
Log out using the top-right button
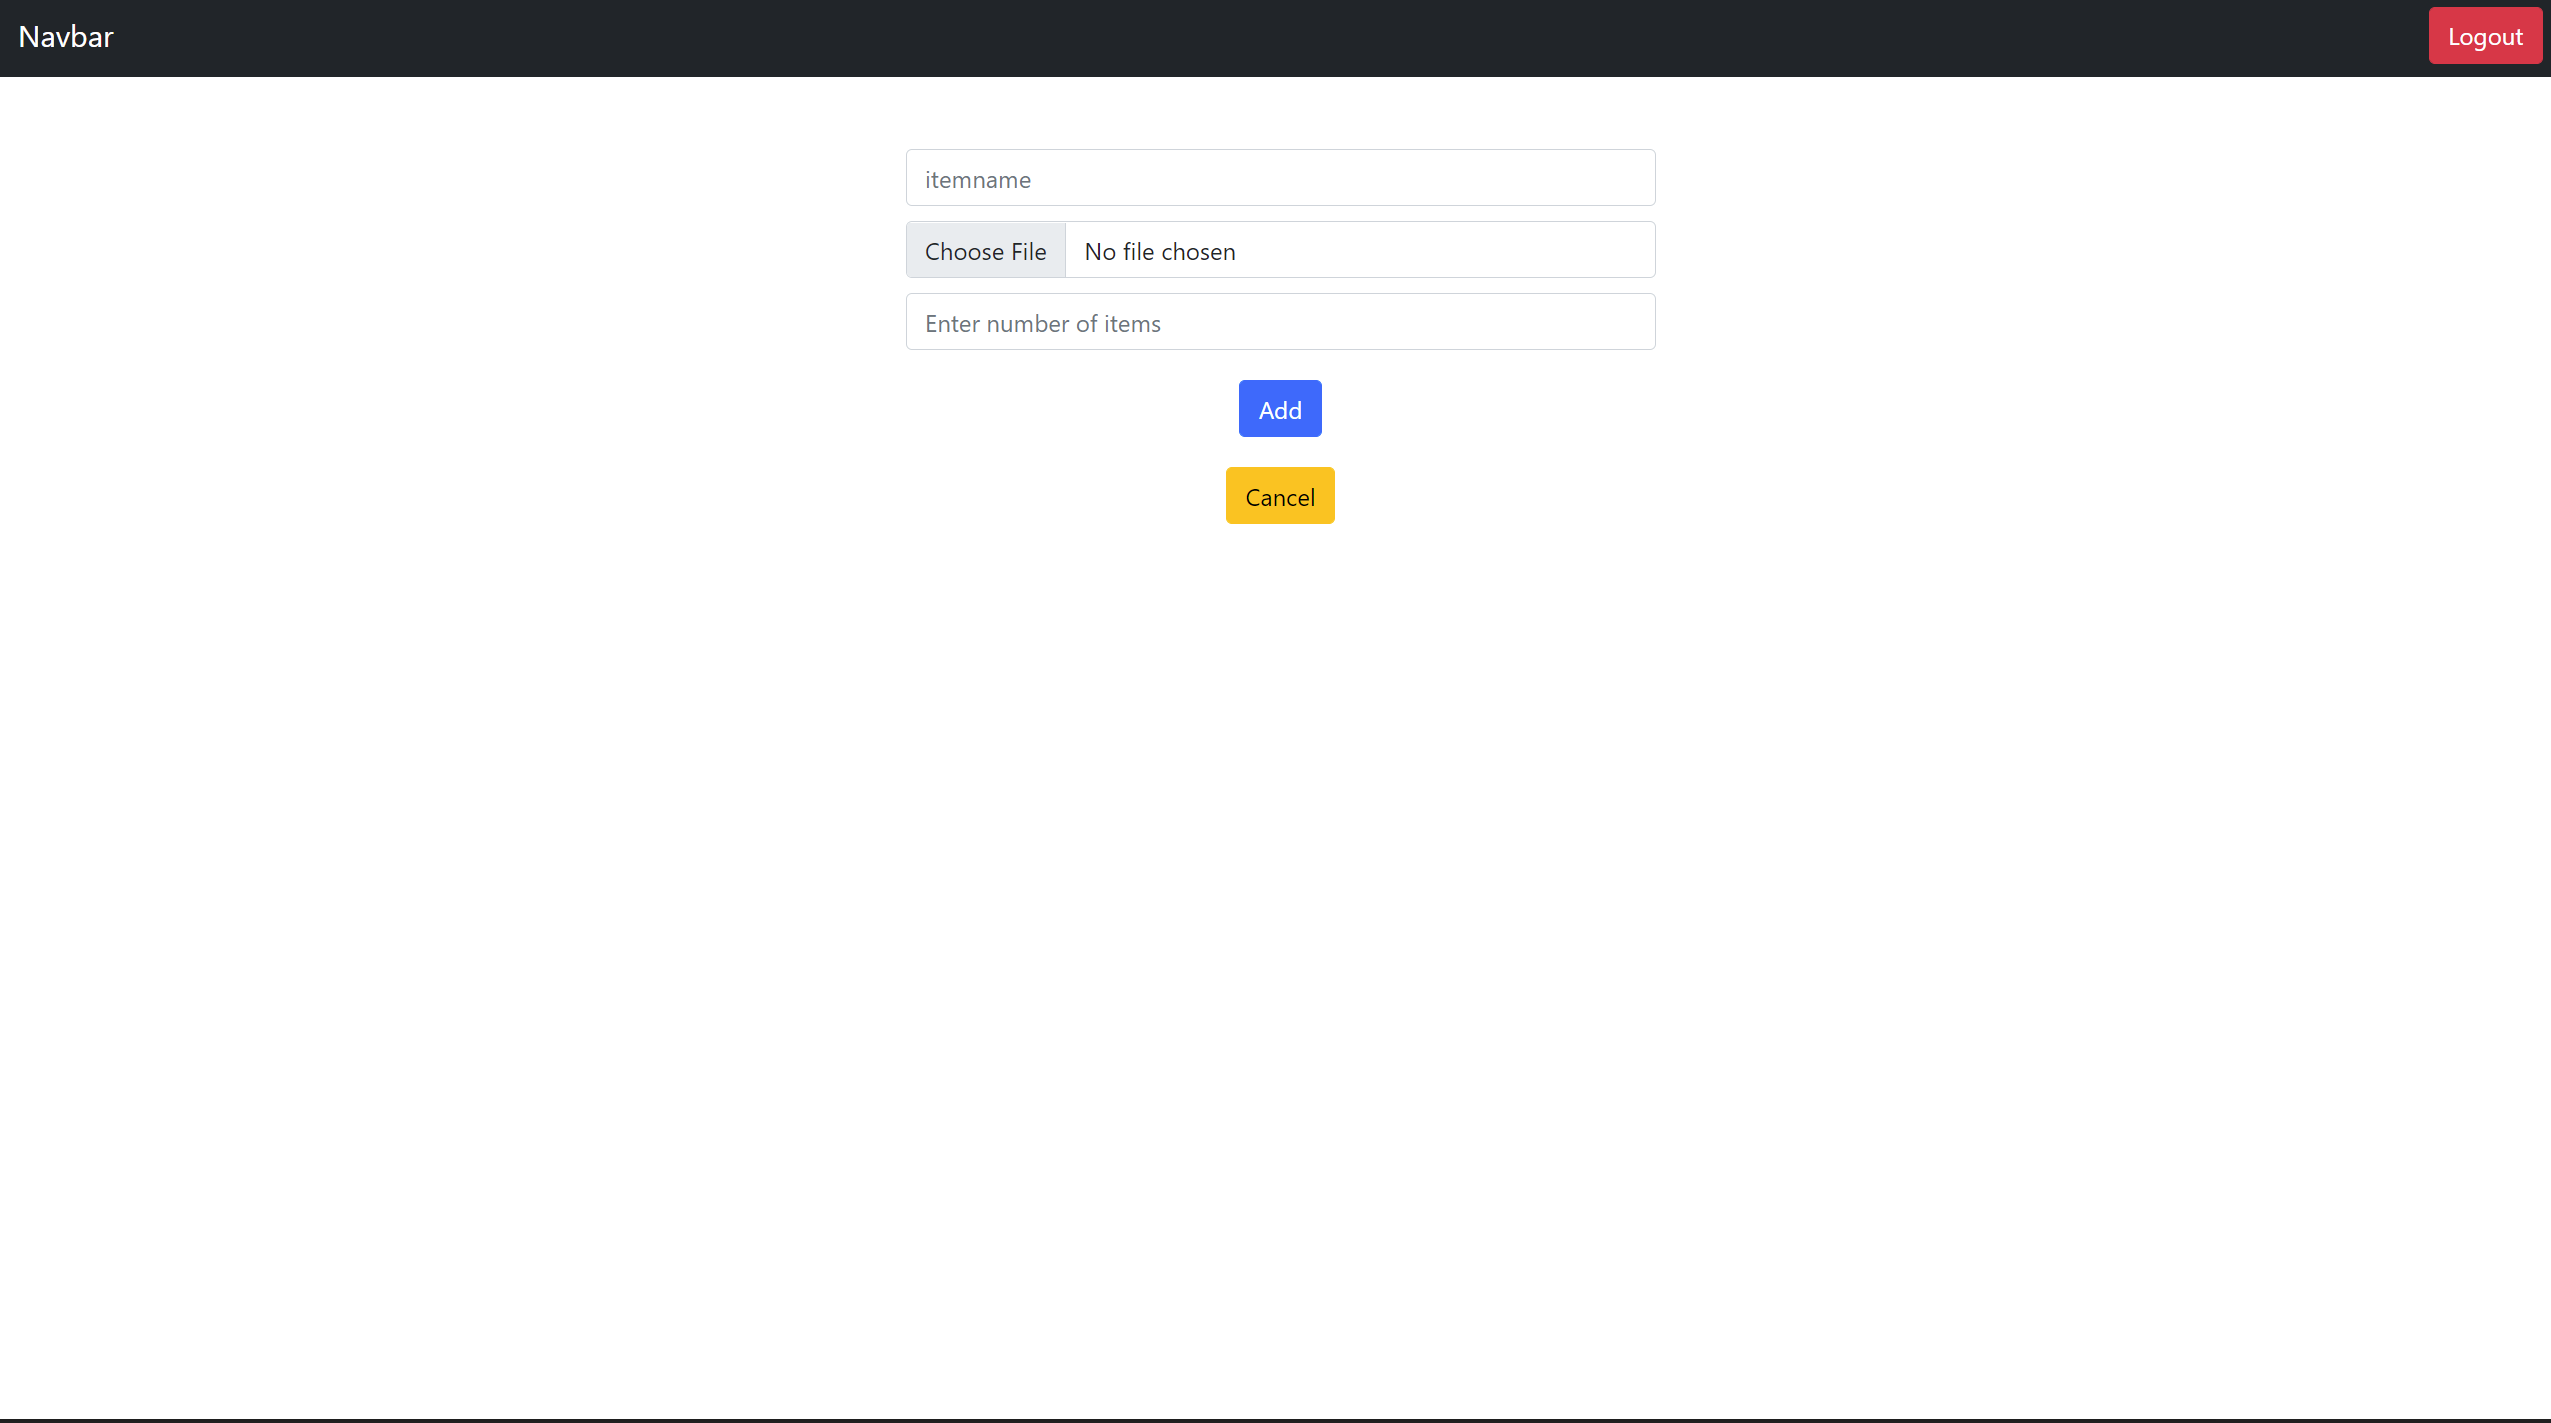pos(2484,36)
